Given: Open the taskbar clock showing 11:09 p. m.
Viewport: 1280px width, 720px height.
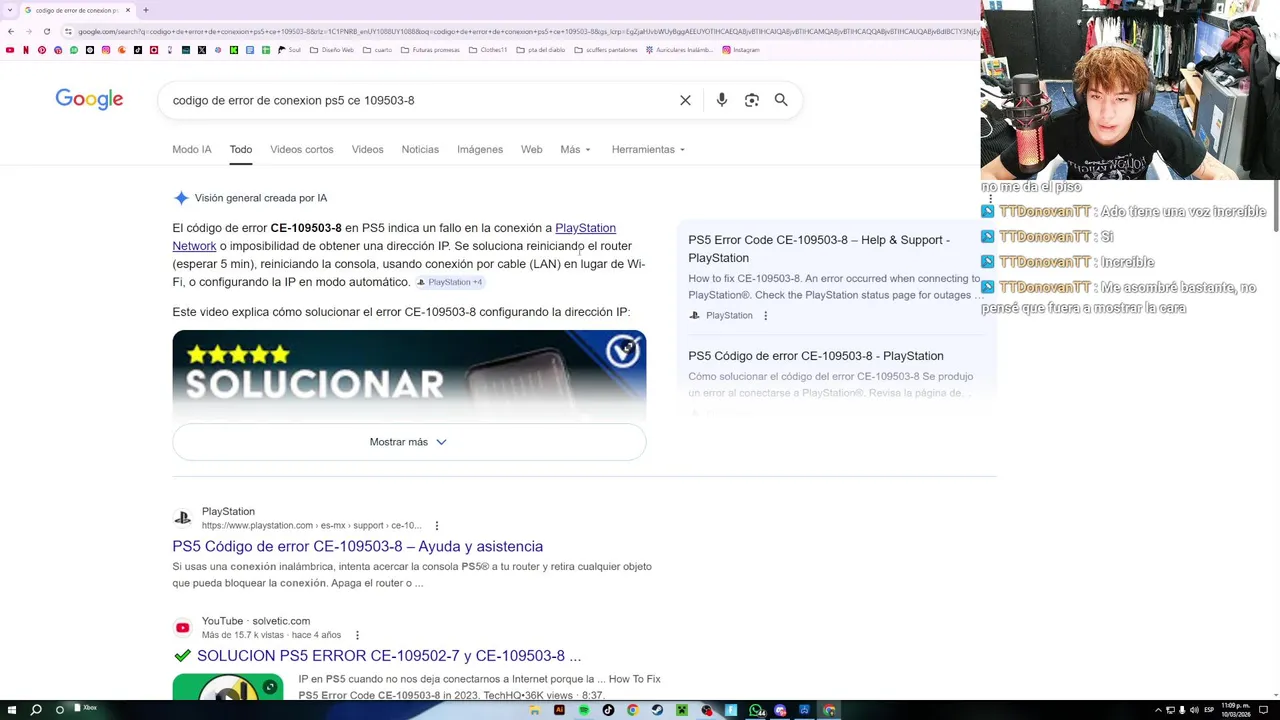Looking at the screenshot, I should coord(1235,710).
